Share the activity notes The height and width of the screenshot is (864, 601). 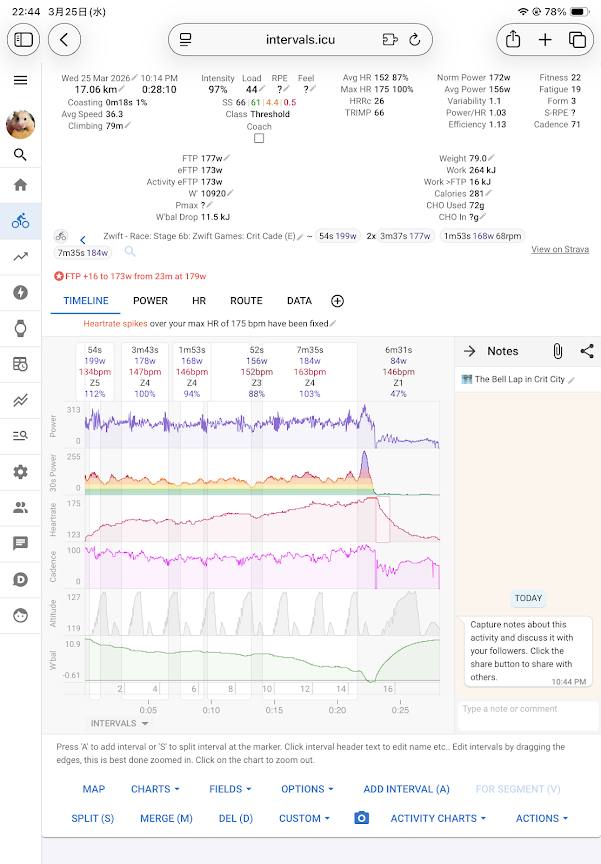[587, 351]
